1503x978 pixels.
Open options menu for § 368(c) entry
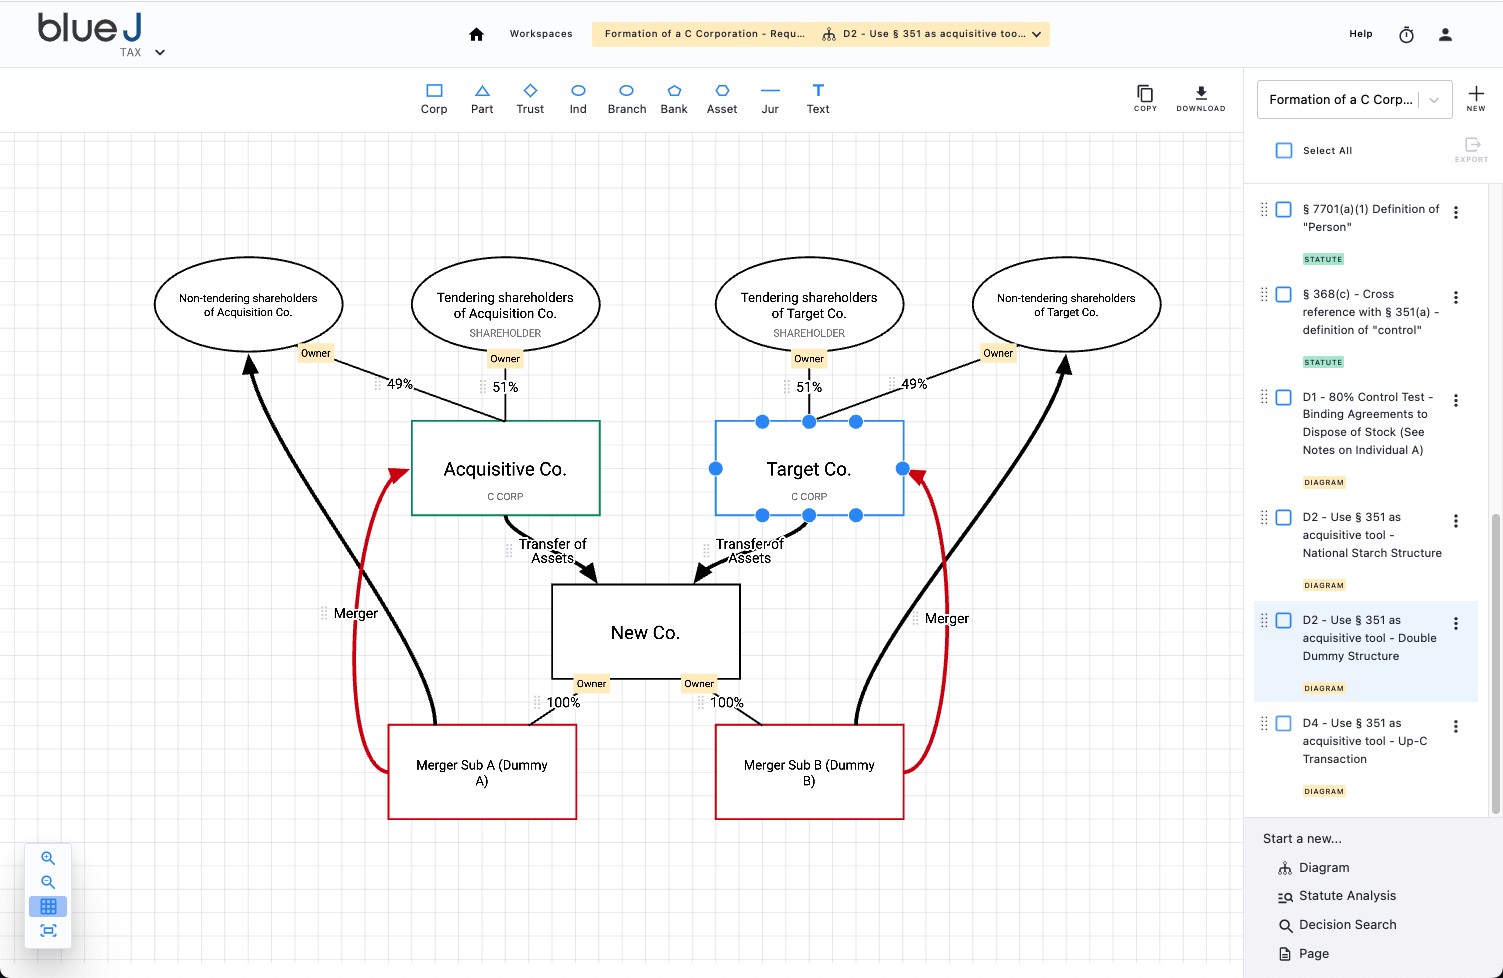point(1456,297)
